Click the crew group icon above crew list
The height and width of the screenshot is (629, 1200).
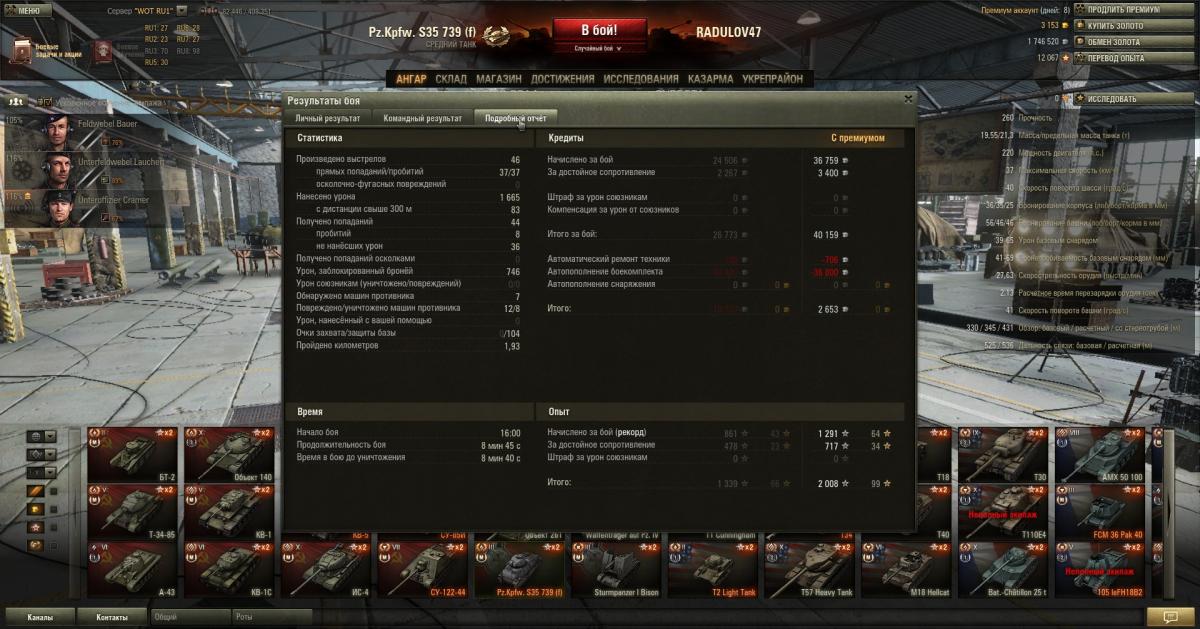pyautogui.click(x=15, y=102)
